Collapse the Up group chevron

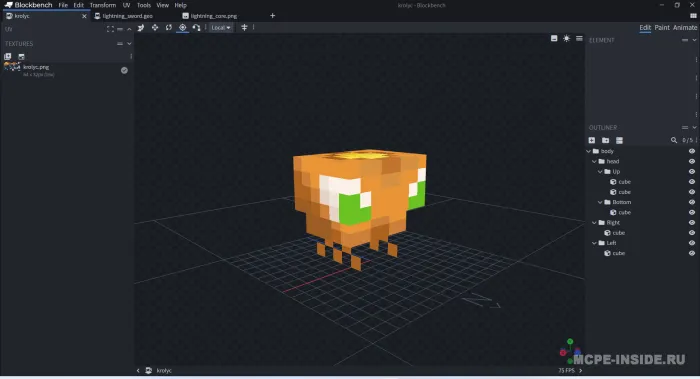click(600, 172)
